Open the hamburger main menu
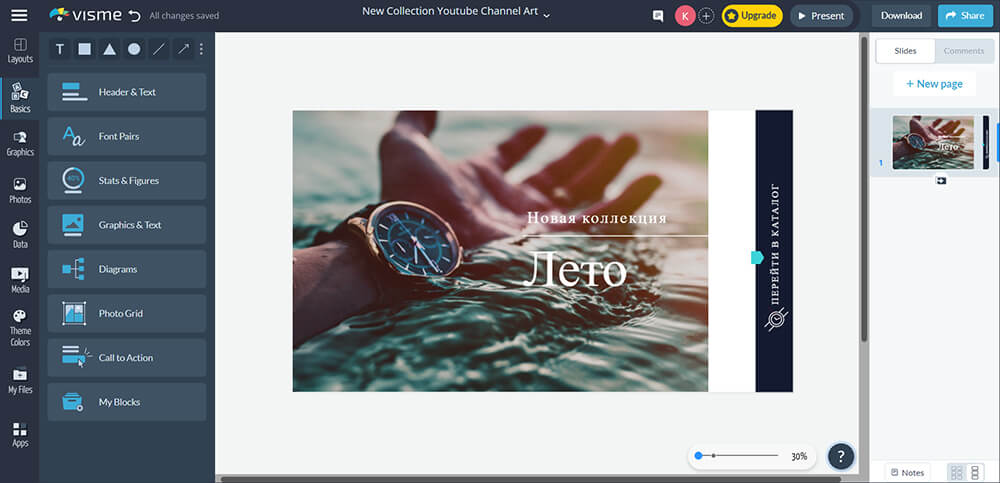 pos(19,15)
